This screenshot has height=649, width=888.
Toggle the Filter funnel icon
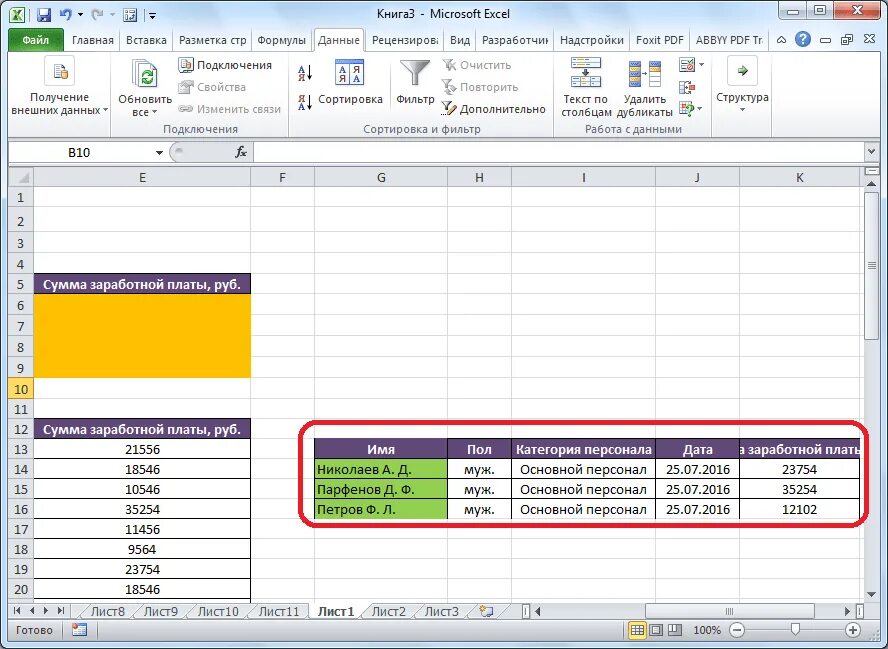click(x=415, y=74)
